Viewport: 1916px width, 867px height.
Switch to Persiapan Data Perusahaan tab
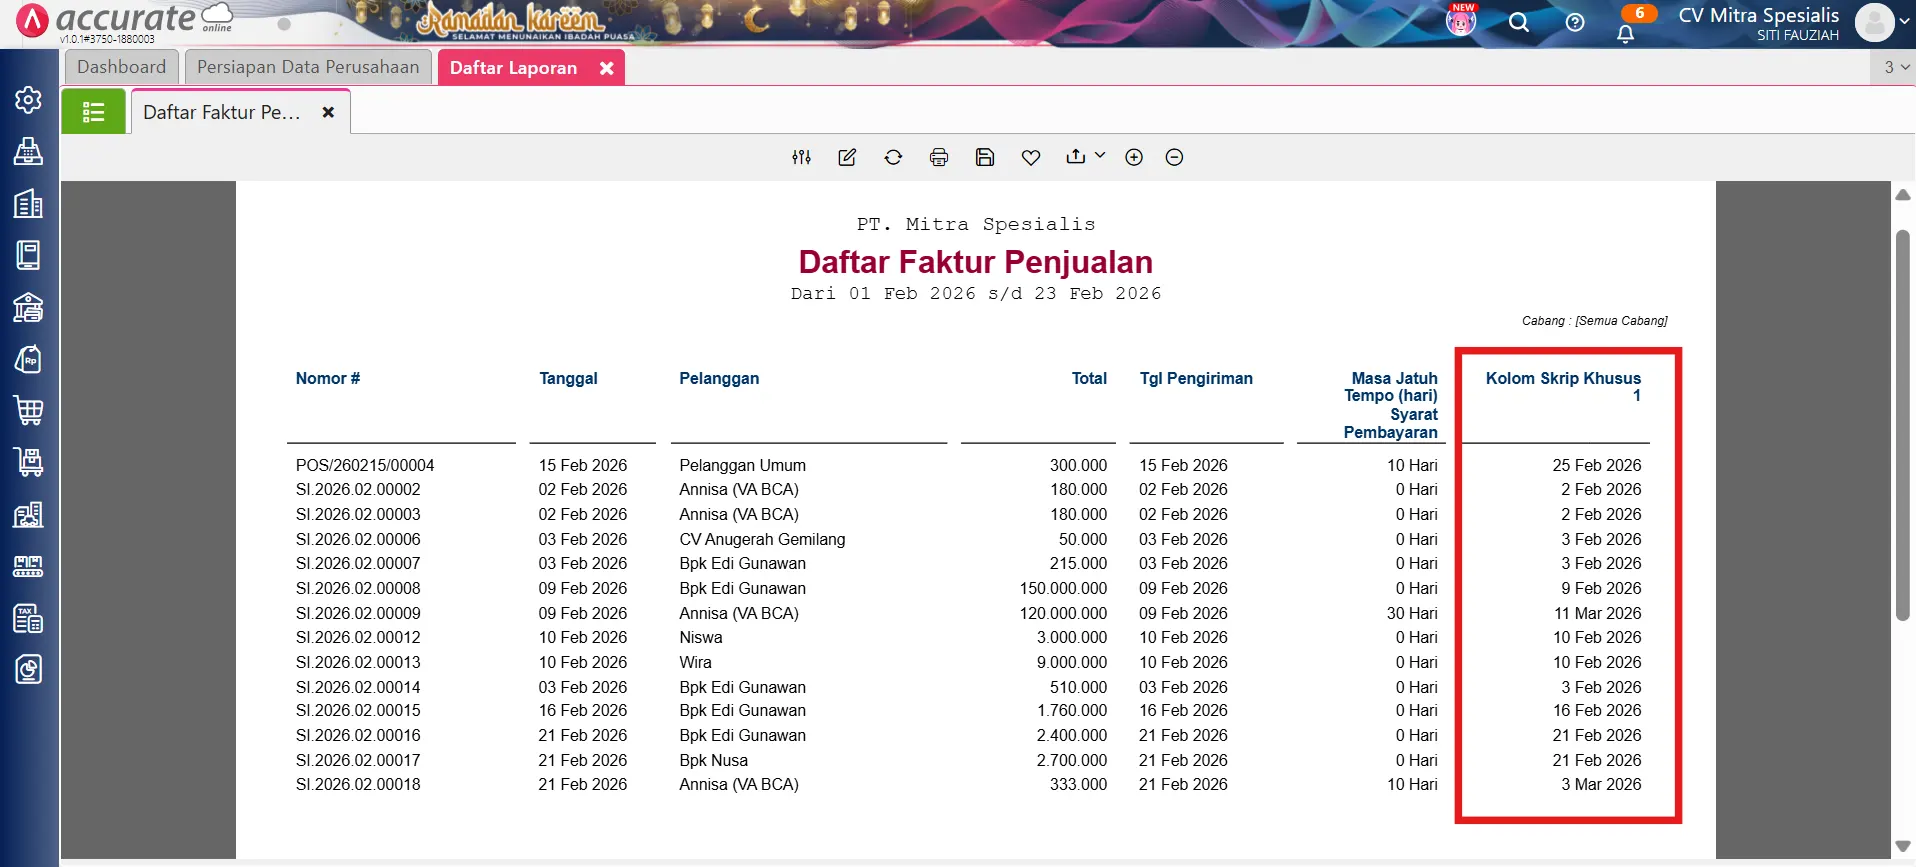click(x=308, y=67)
